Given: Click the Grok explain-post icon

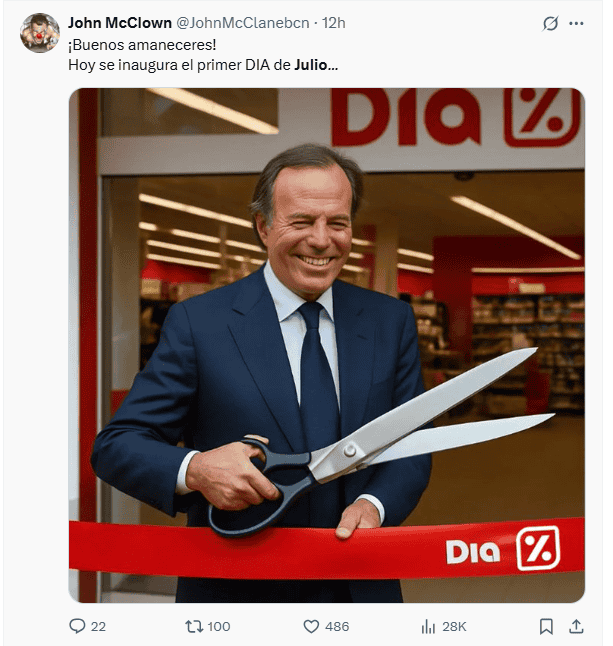Looking at the screenshot, I should pos(550,23).
